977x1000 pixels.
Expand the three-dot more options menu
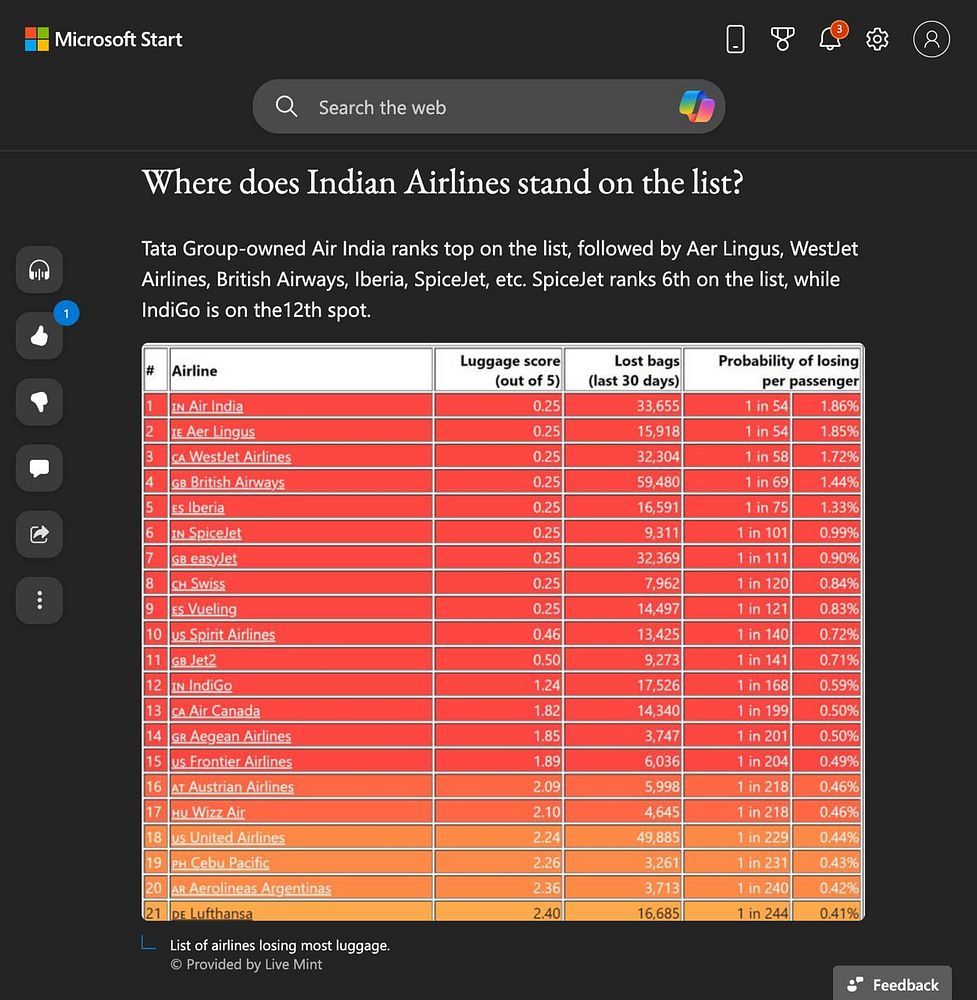[x=40, y=600]
